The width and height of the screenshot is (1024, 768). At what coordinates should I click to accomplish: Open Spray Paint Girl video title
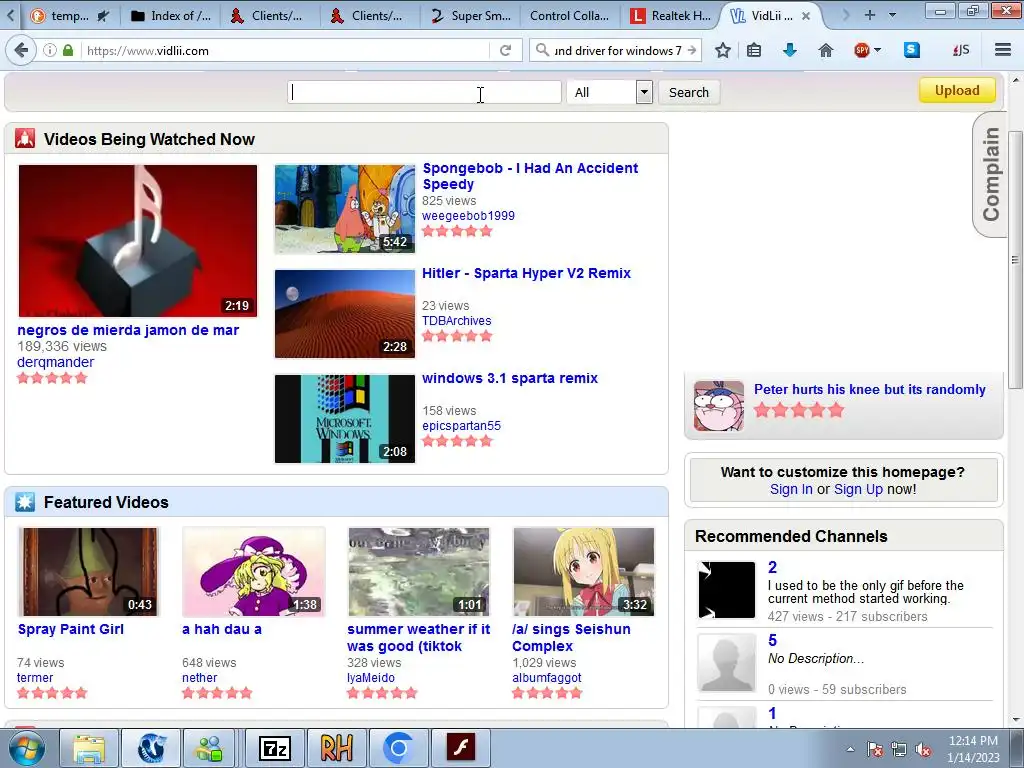(71, 629)
